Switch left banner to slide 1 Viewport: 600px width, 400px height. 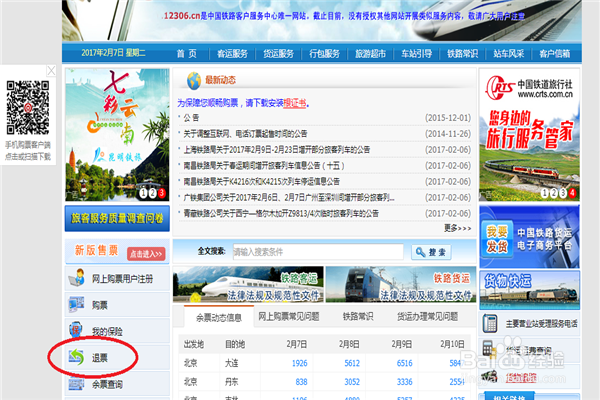point(143,193)
